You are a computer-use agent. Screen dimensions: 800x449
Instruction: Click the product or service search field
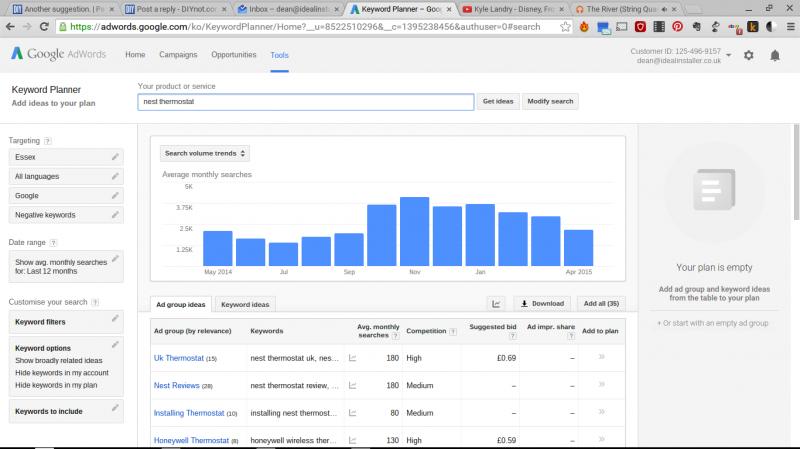[305, 101]
